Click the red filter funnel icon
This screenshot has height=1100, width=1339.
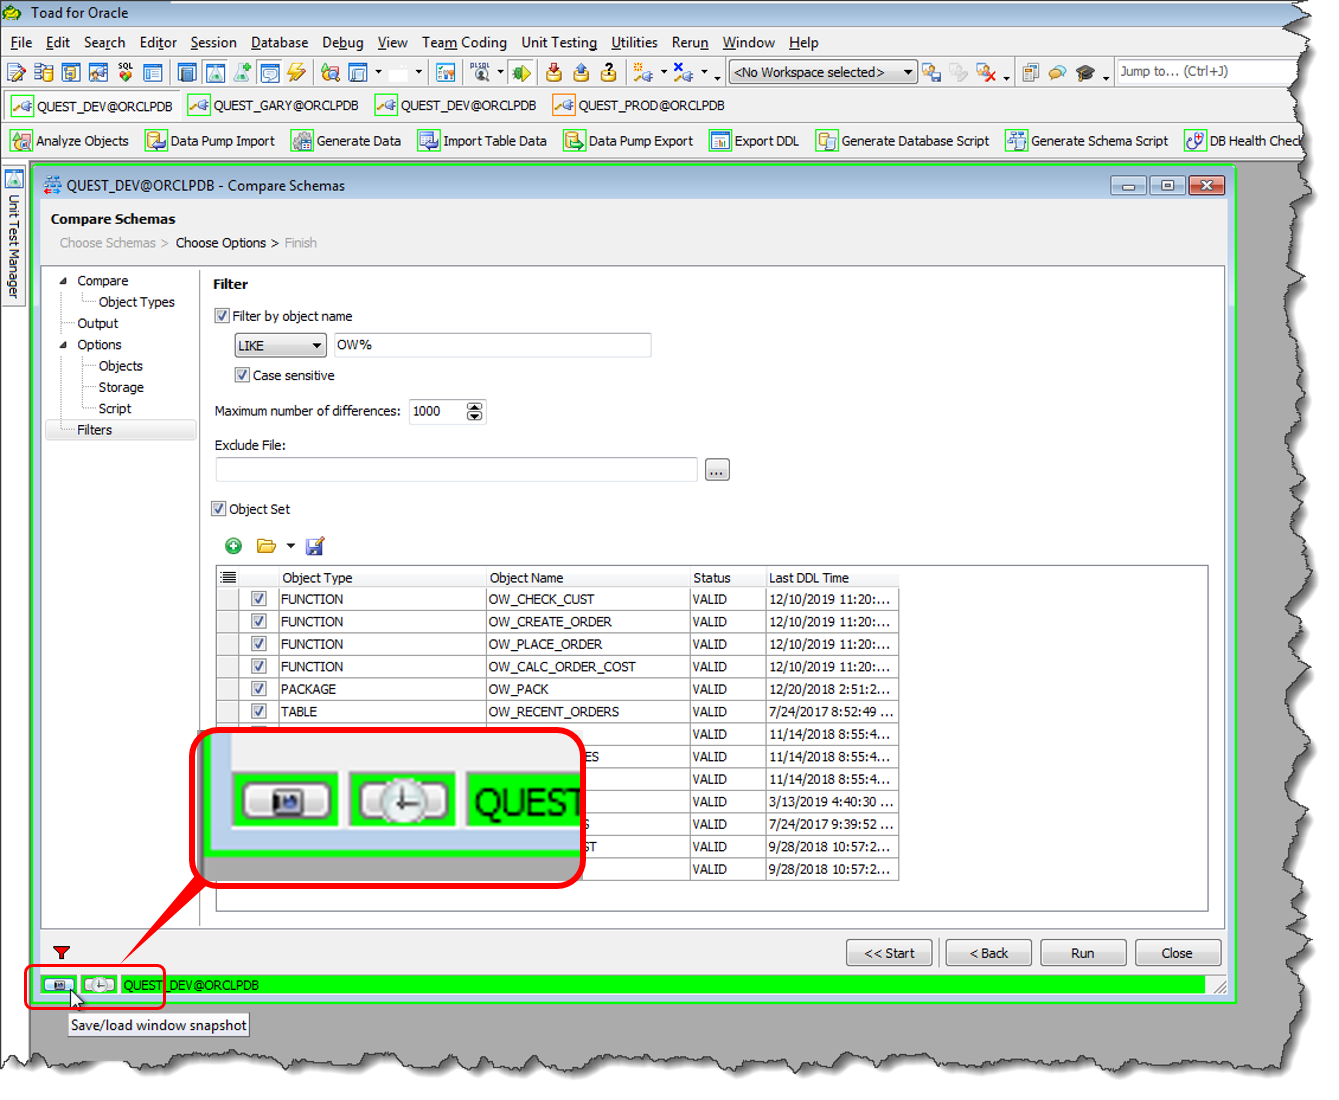[x=62, y=952]
